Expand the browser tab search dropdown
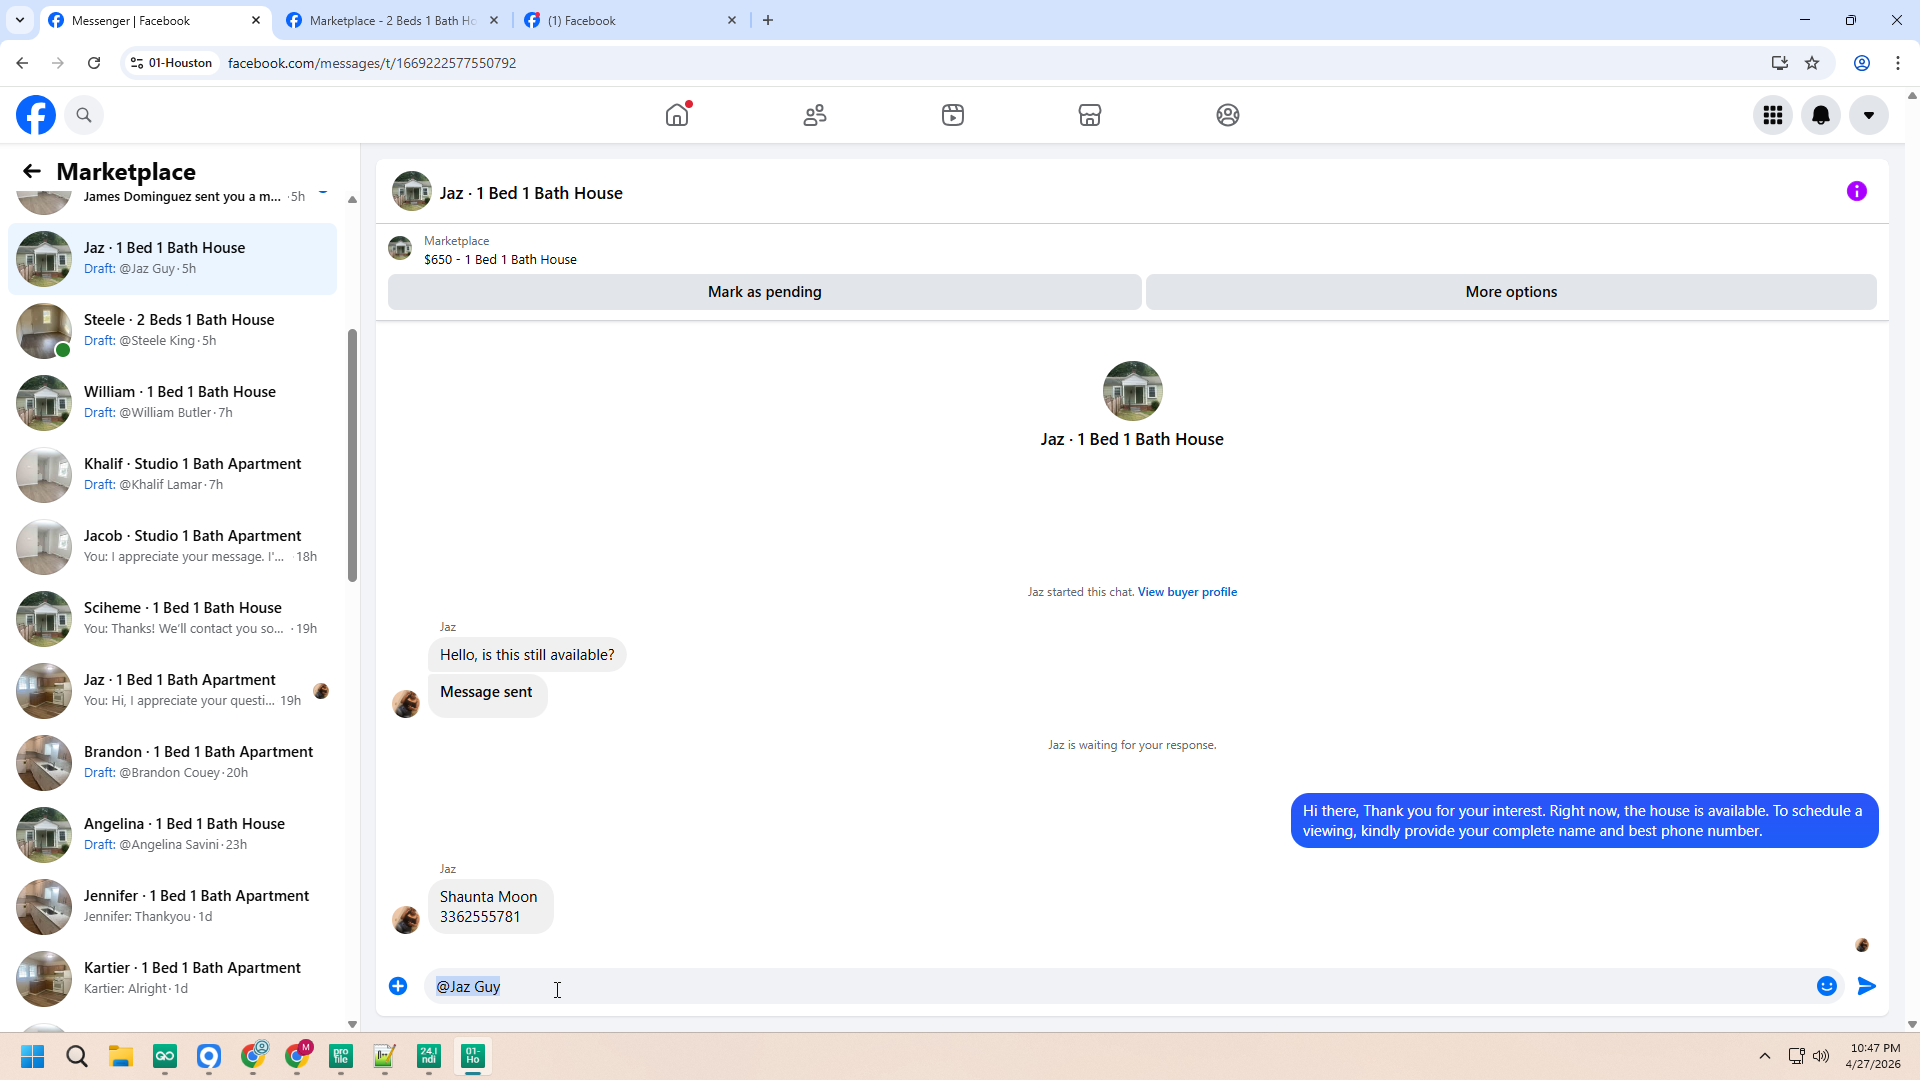 point(19,20)
